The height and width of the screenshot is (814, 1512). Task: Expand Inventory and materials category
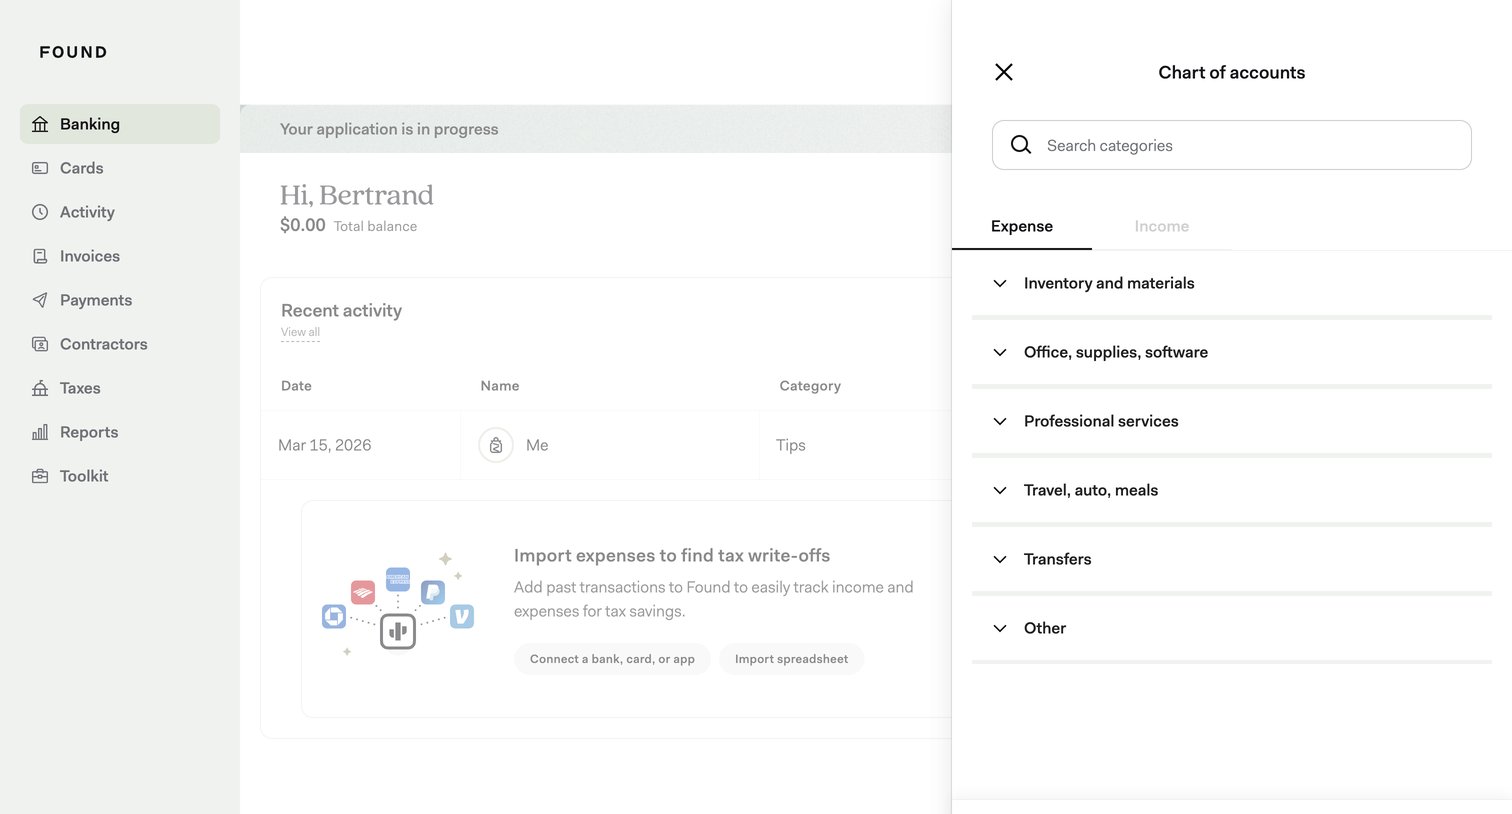click(x=1231, y=283)
